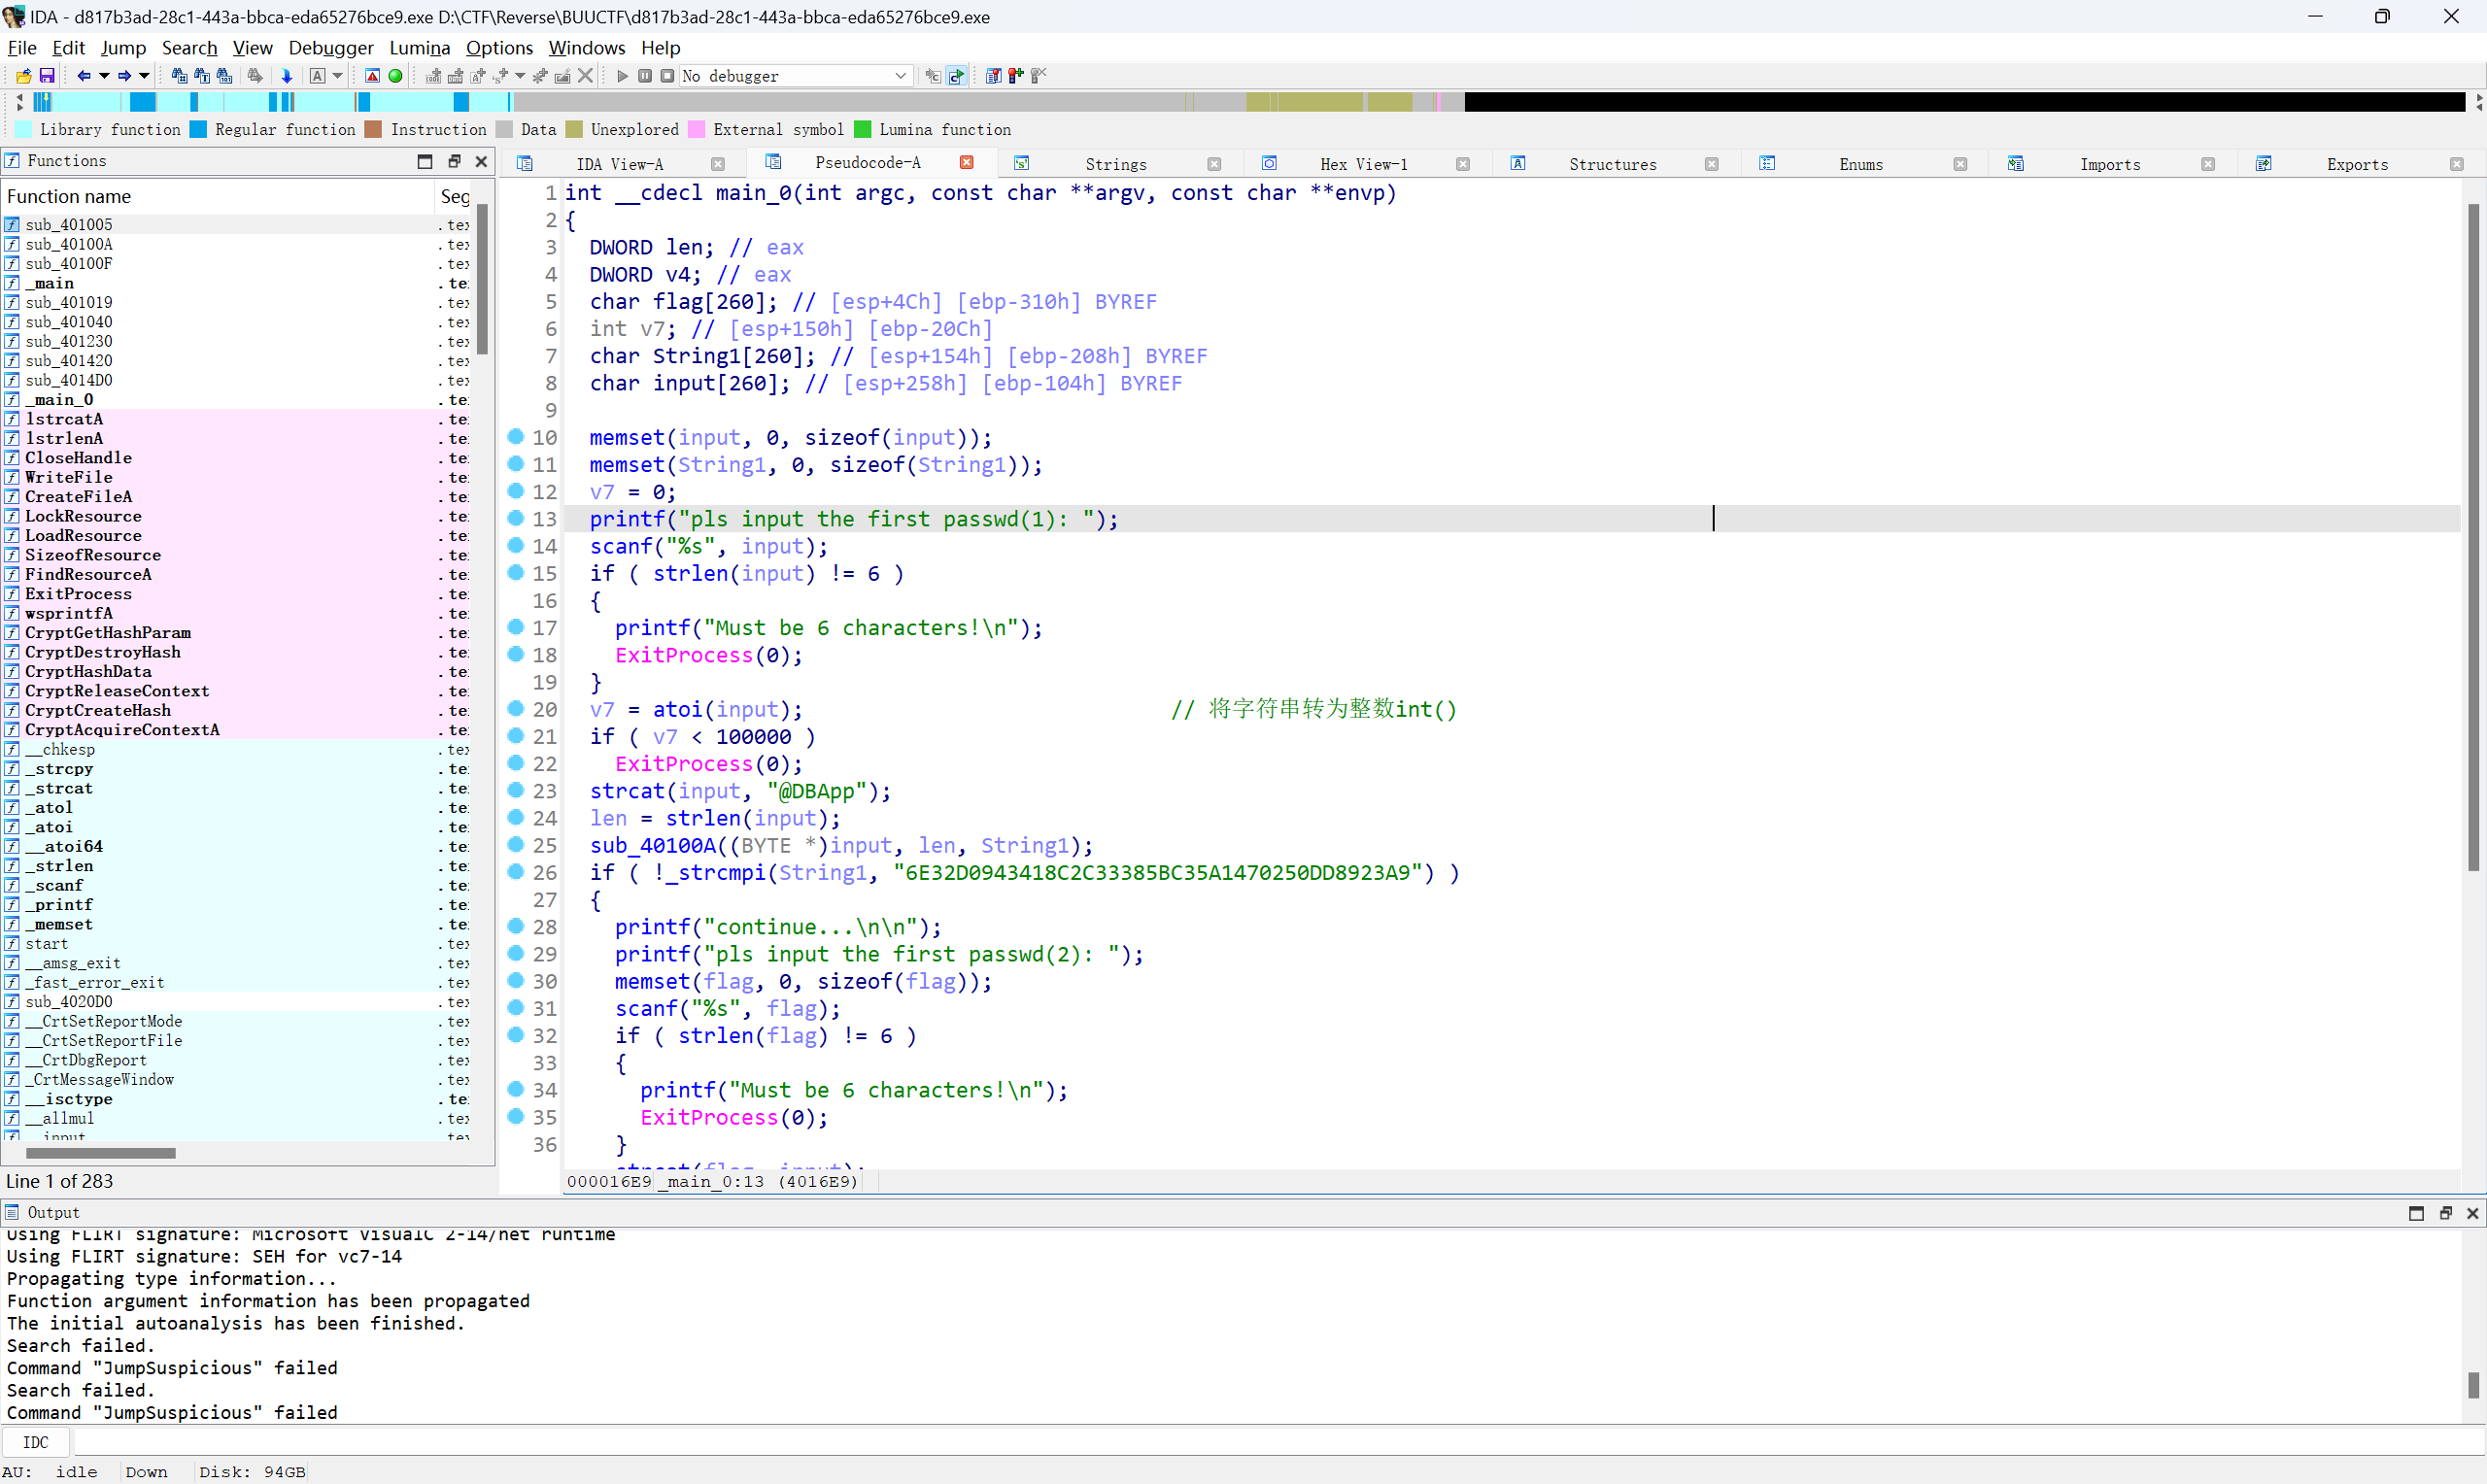
Task: Open the Jump menu
Action: coord(123,47)
